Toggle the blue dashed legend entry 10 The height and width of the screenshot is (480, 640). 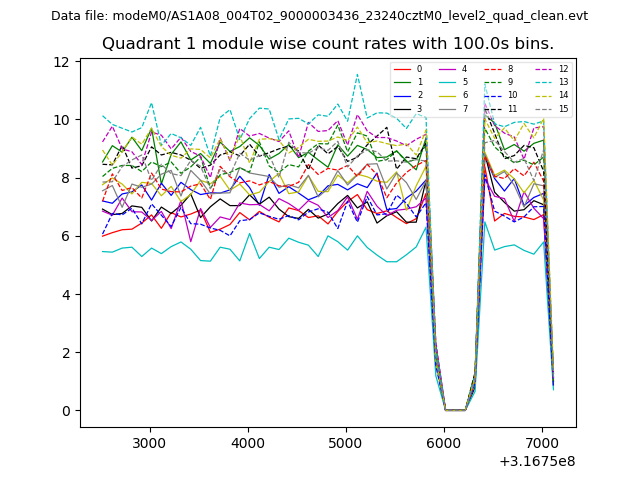click(492, 95)
